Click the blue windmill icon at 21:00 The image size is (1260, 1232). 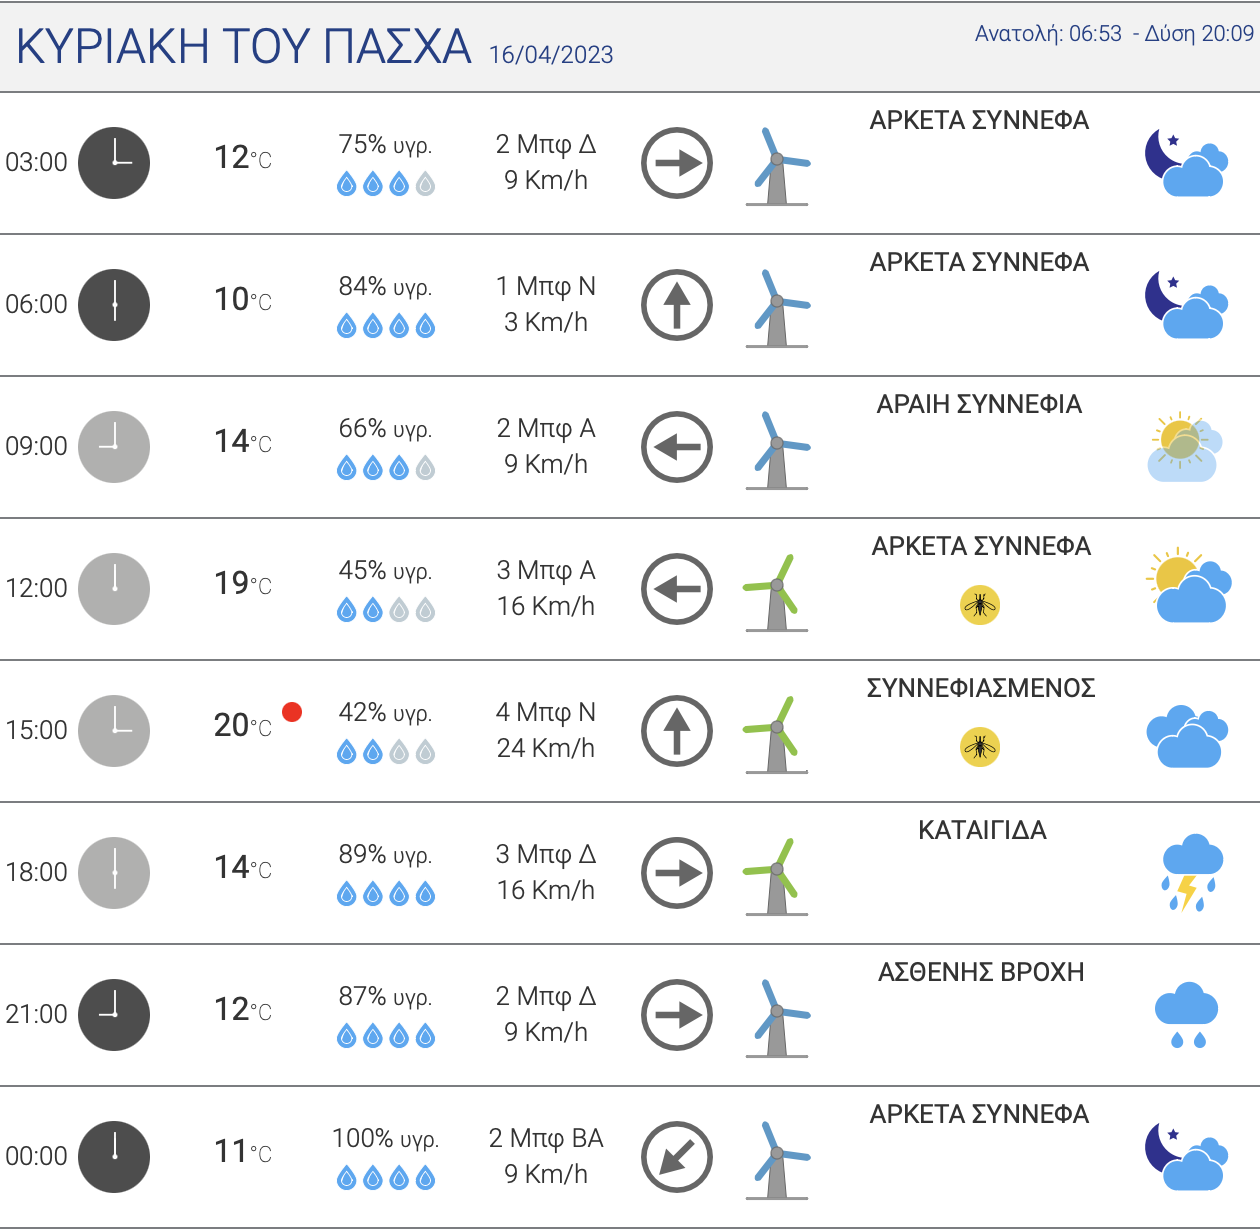coord(778,1018)
